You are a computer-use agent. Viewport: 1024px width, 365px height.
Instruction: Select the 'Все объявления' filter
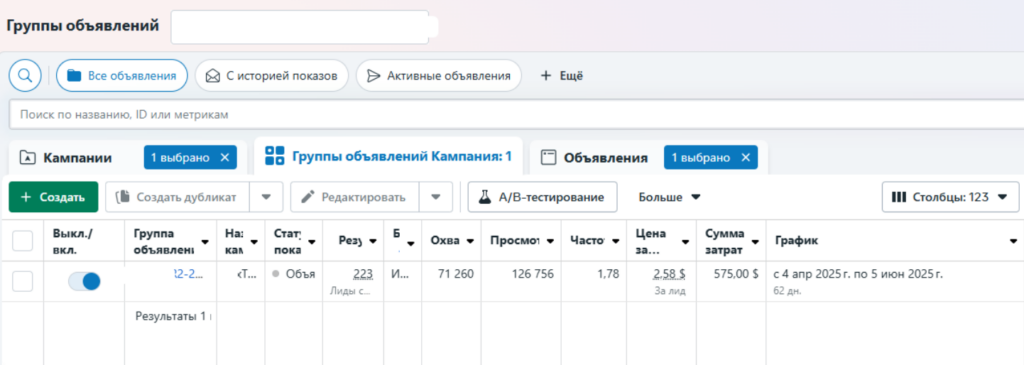click(122, 76)
